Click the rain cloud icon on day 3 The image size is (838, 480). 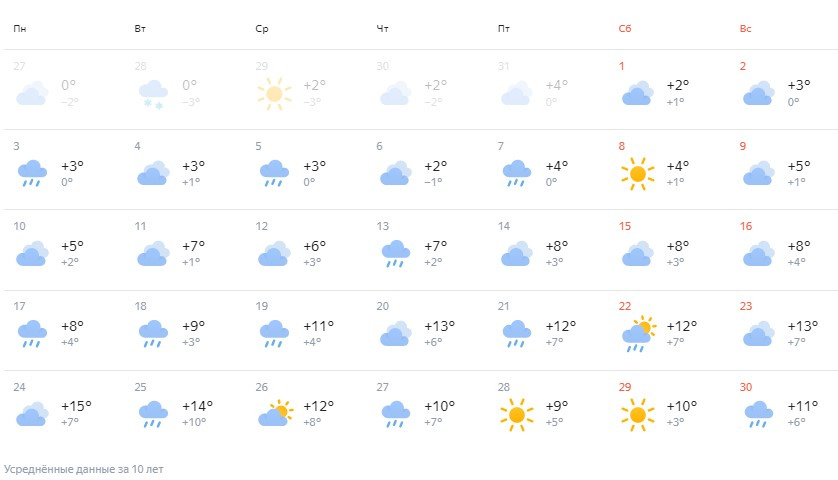point(32,173)
